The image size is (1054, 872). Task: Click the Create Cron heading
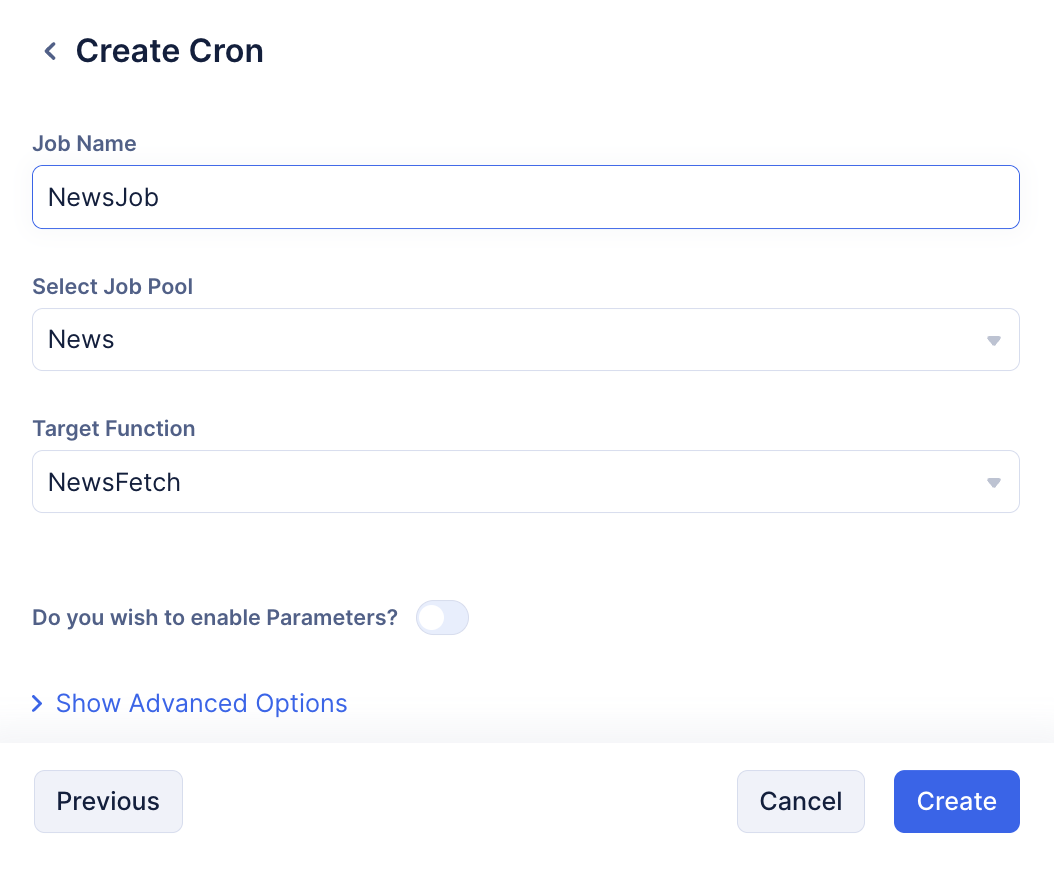pyautogui.click(x=169, y=51)
